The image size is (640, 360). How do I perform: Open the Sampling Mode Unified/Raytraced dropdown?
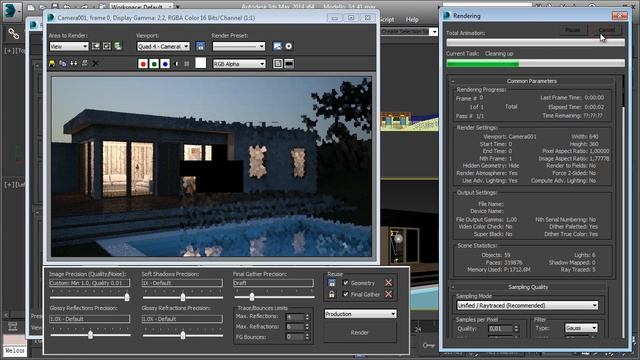(527, 305)
